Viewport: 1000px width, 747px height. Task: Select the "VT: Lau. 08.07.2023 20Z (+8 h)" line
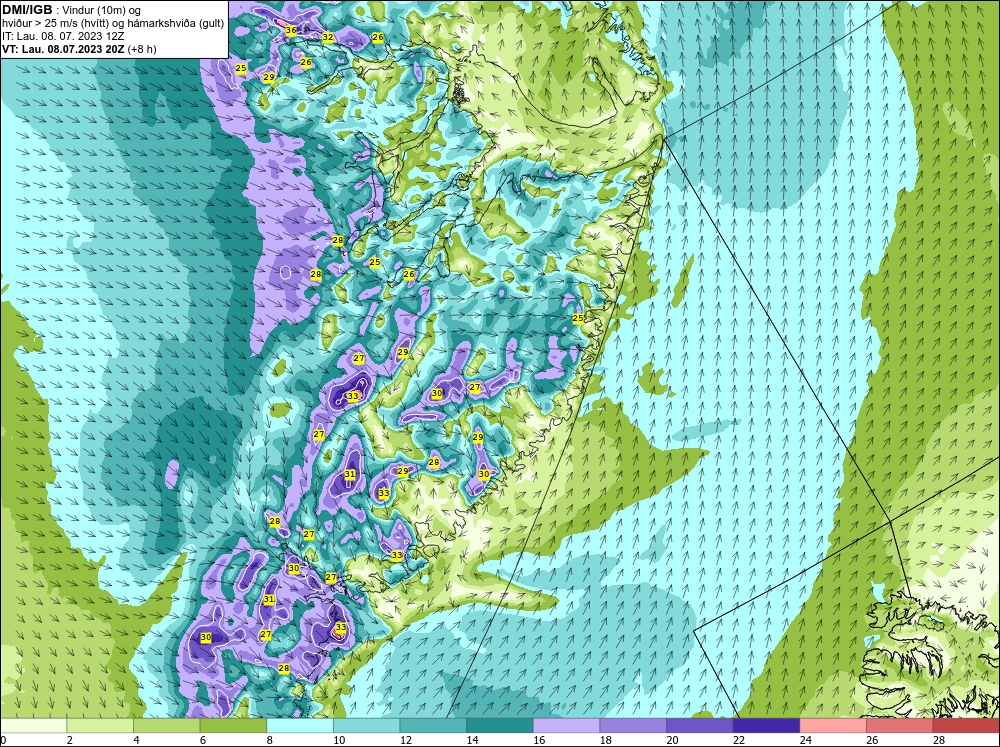click(x=79, y=48)
